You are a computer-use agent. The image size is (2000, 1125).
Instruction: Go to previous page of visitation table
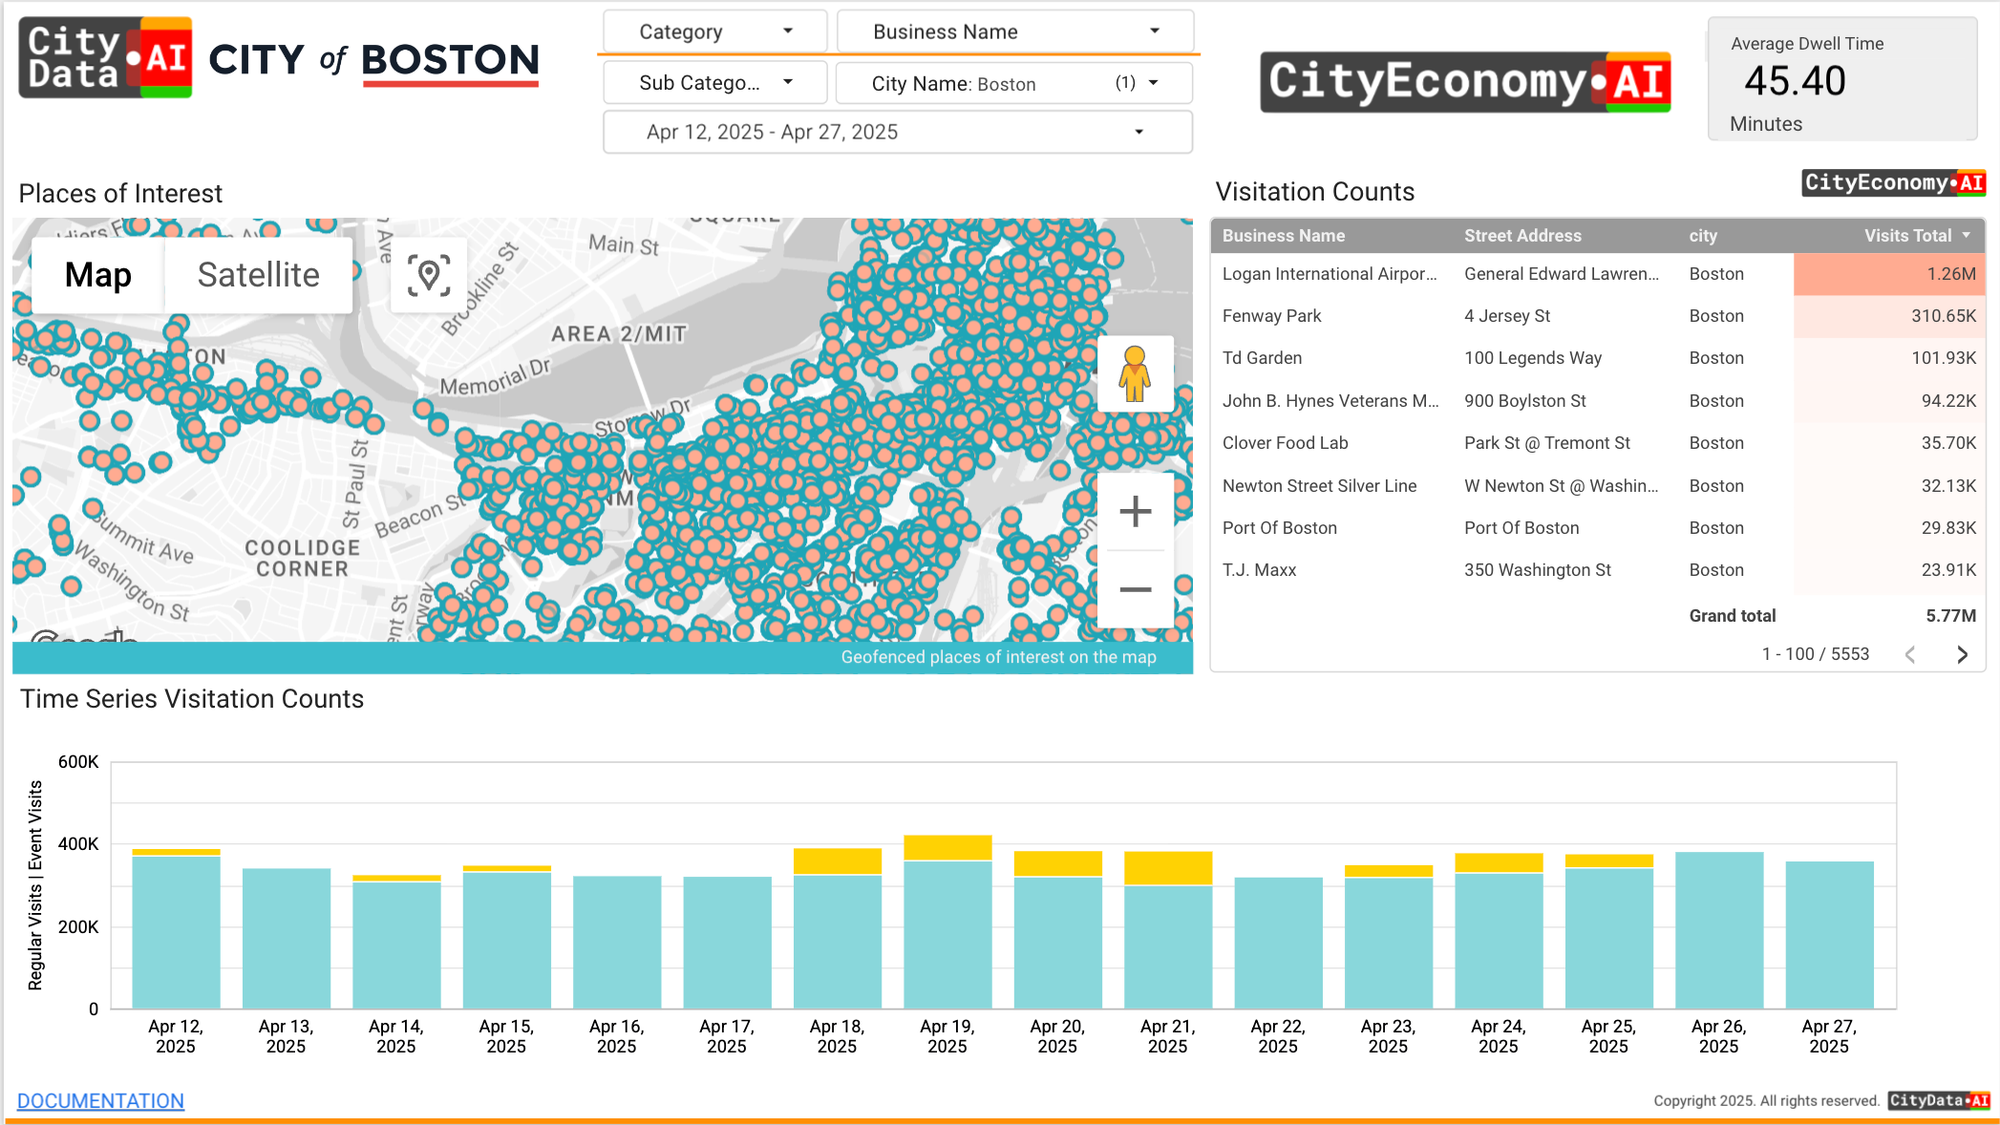click(x=1910, y=654)
